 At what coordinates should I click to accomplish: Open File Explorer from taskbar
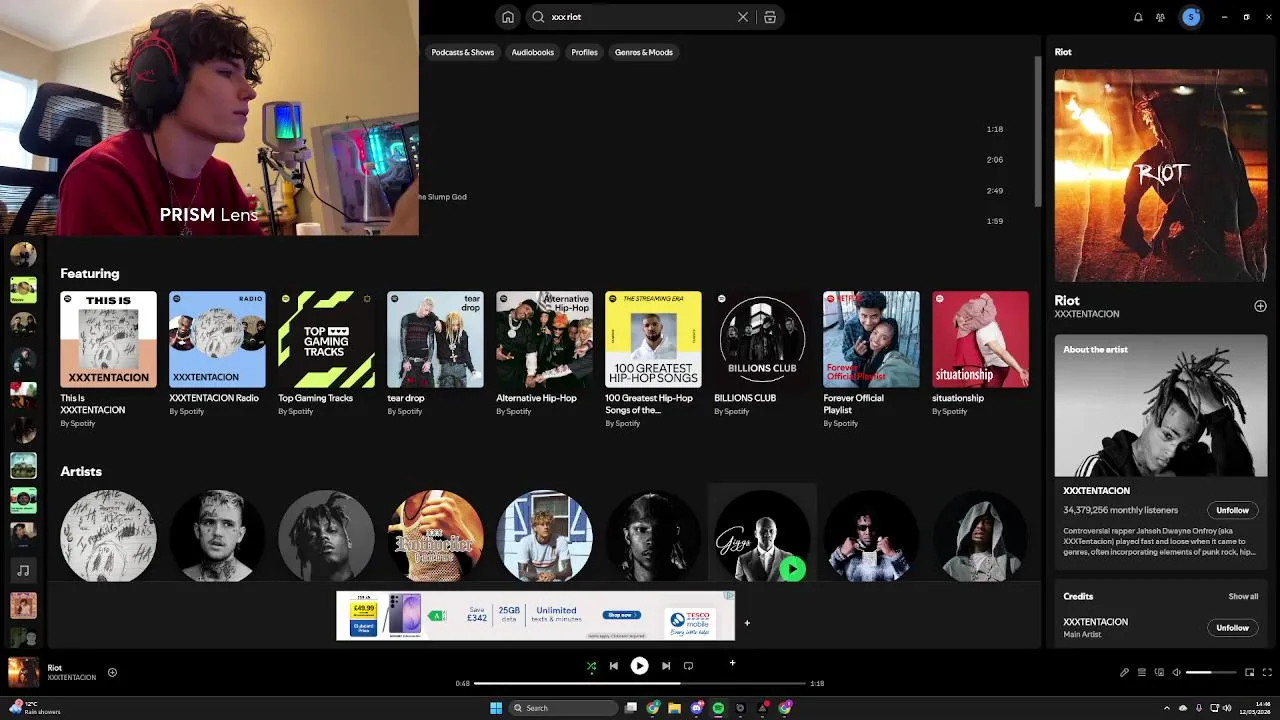[675, 708]
